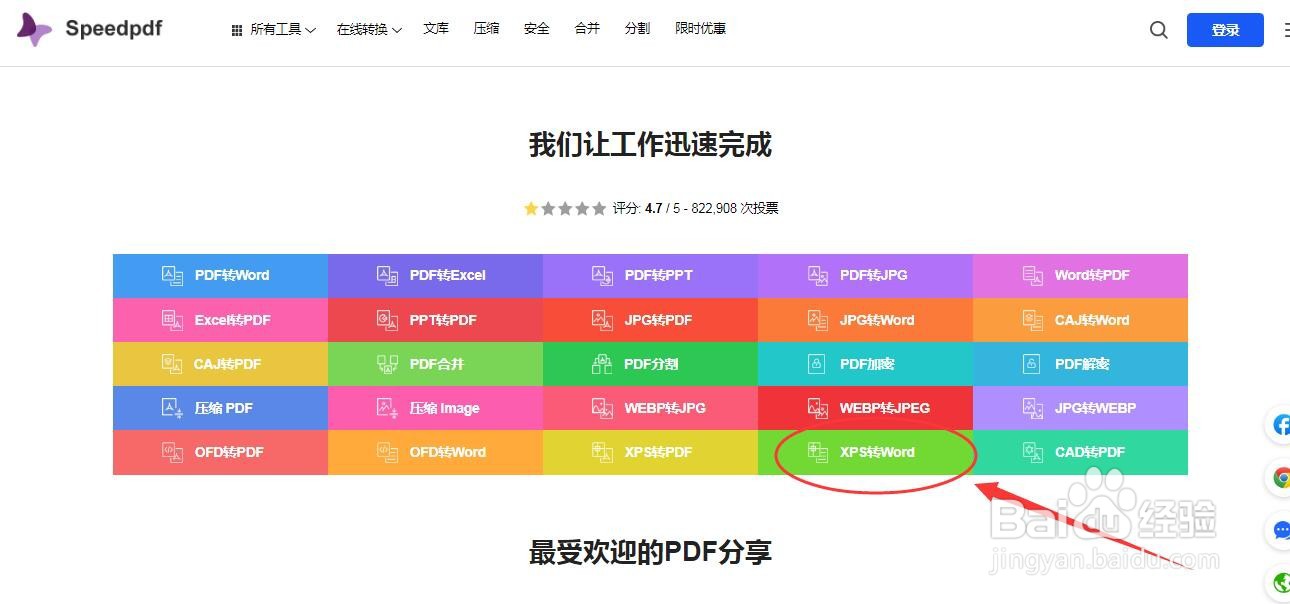Select the PDF转Word conversion tool
Image resolution: width=1290 pixels, height=604 pixels.
[220, 275]
